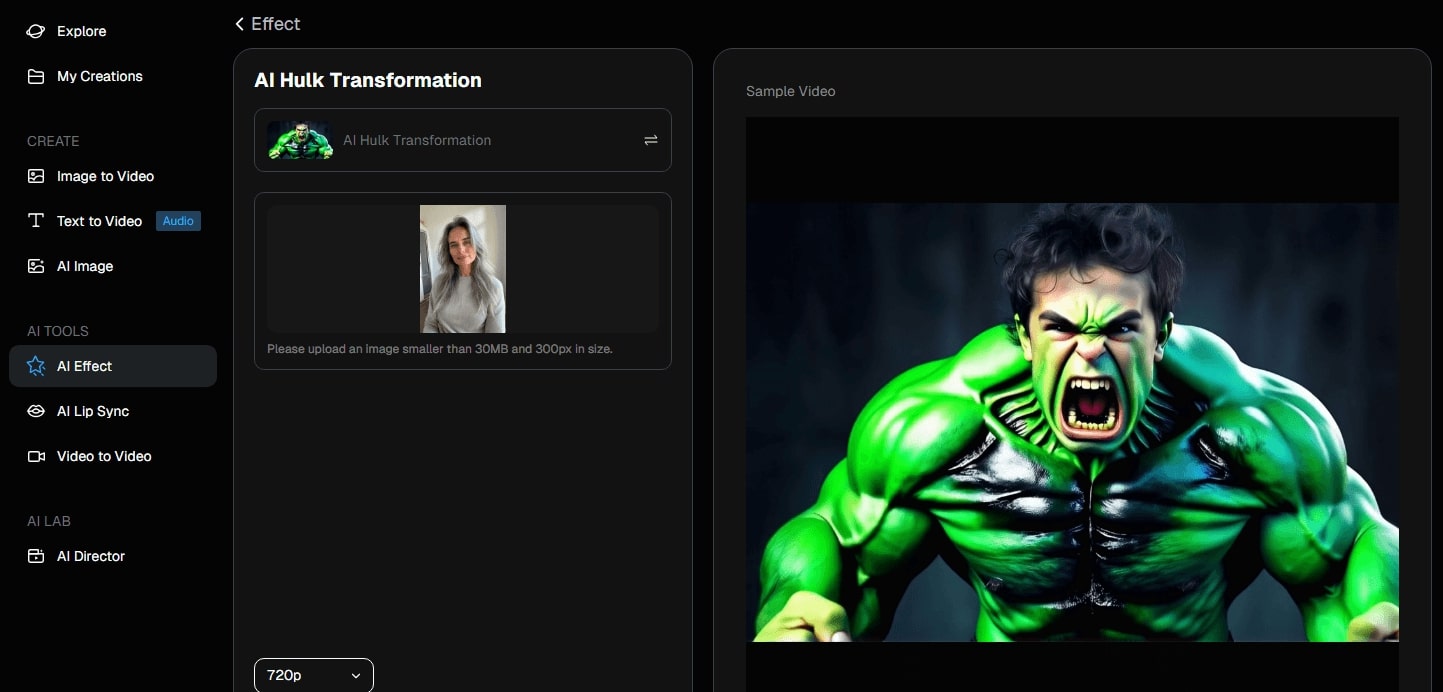Image resolution: width=1443 pixels, height=692 pixels.
Task: Click the Effect header label
Action: [276, 24]
